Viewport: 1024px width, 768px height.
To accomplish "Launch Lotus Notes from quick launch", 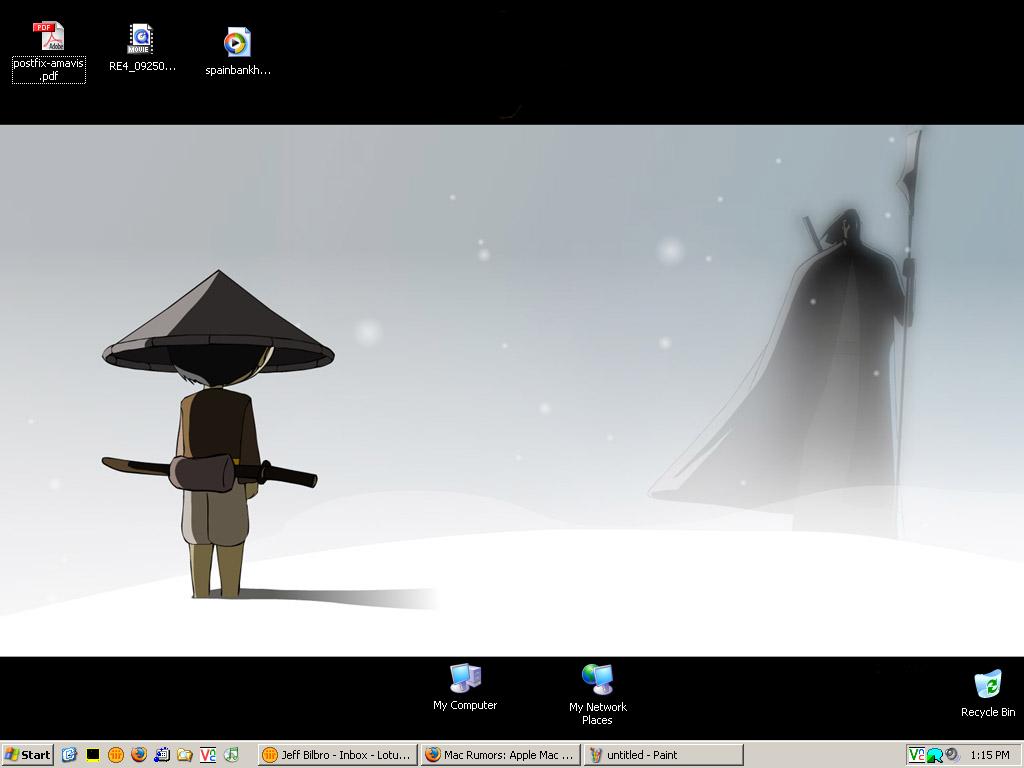I will (x=116, y=755).
